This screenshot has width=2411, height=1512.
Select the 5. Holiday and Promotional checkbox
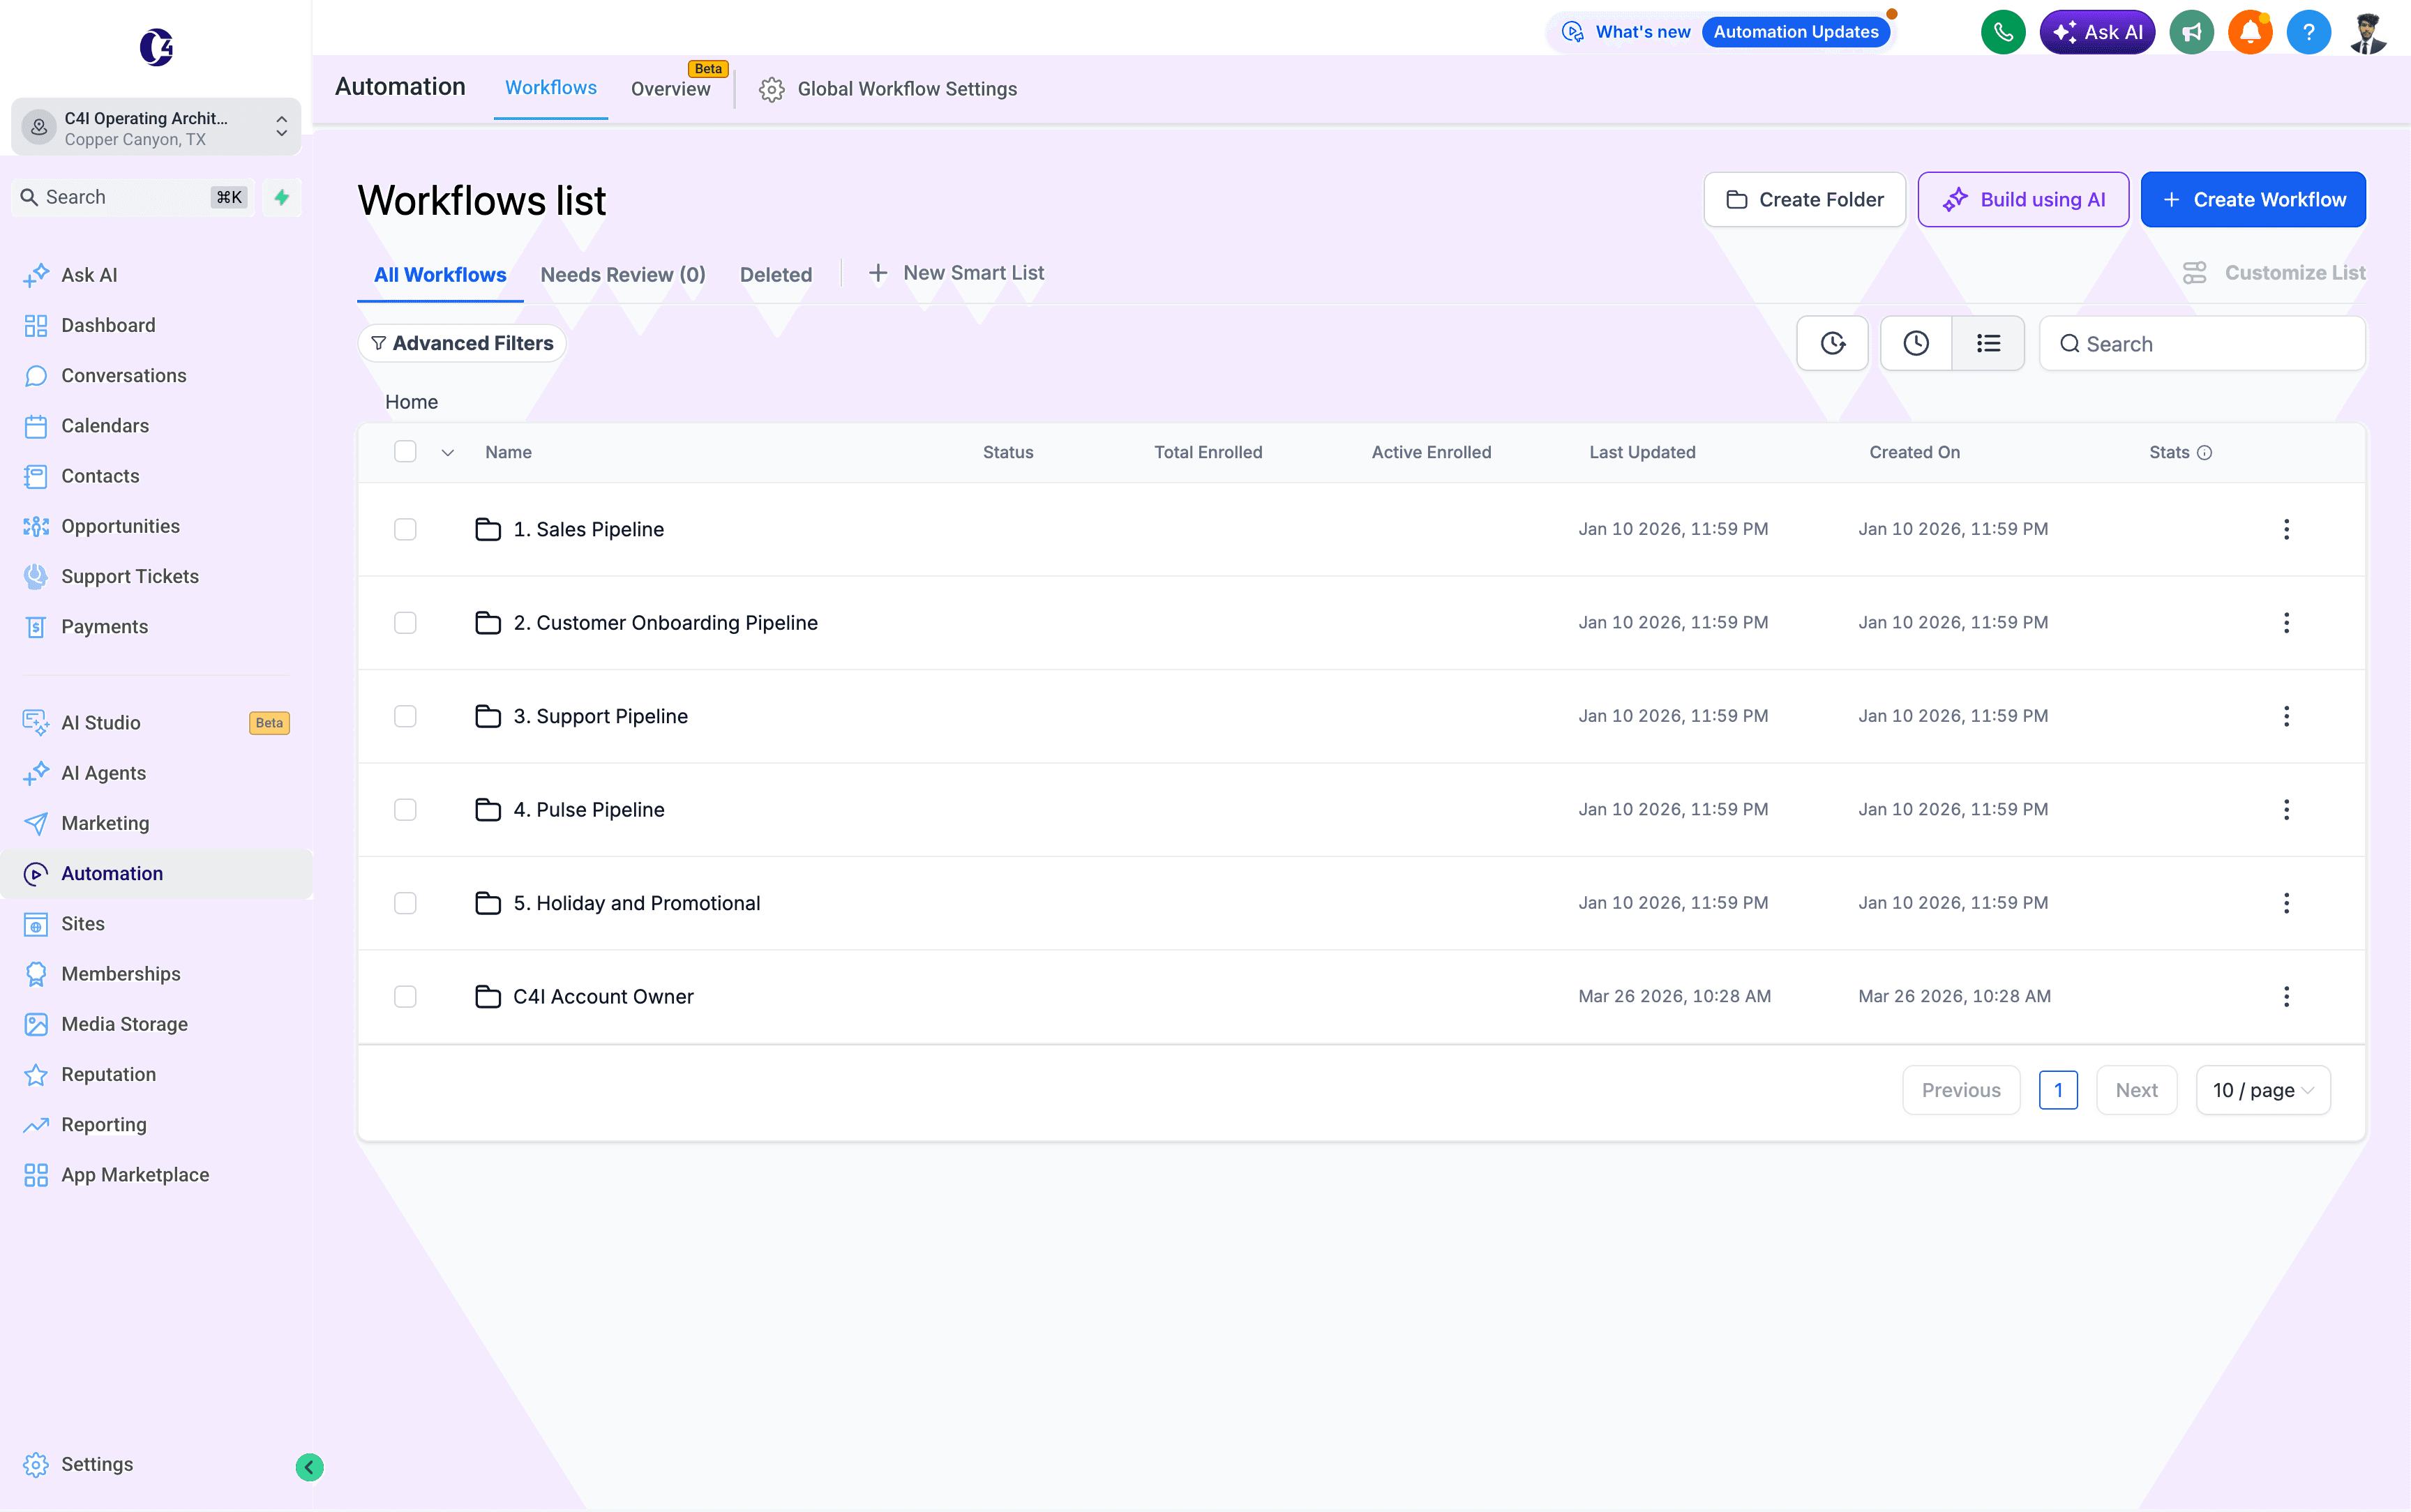coord(405,903)
